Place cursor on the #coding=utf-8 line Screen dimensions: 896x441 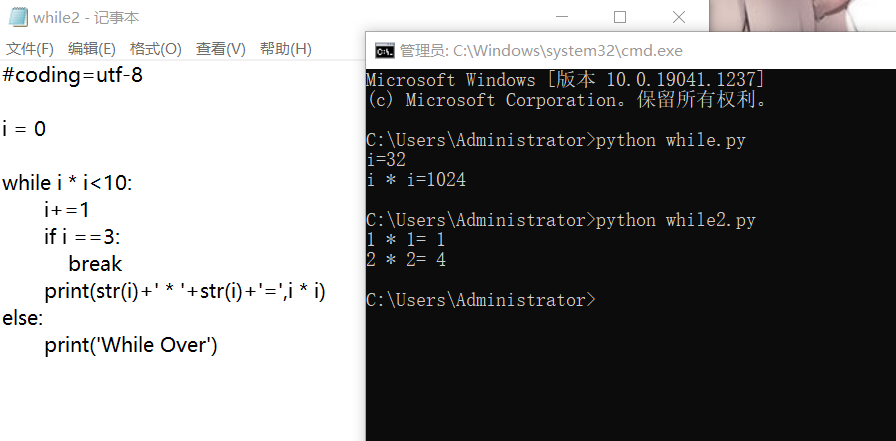pos(72,75)
